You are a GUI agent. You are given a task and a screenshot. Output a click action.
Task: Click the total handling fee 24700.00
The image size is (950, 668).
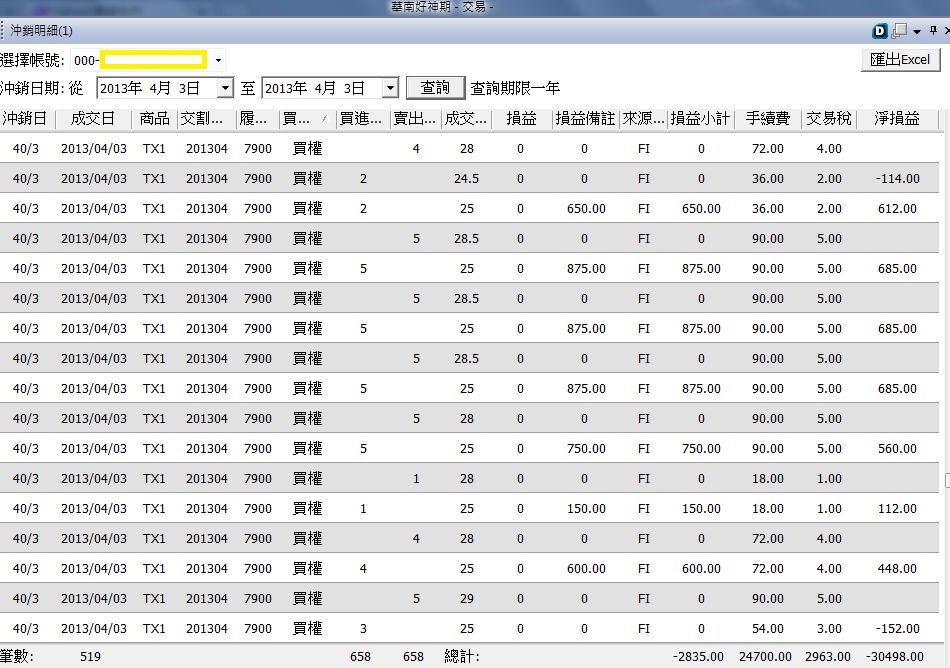point(765,656)
